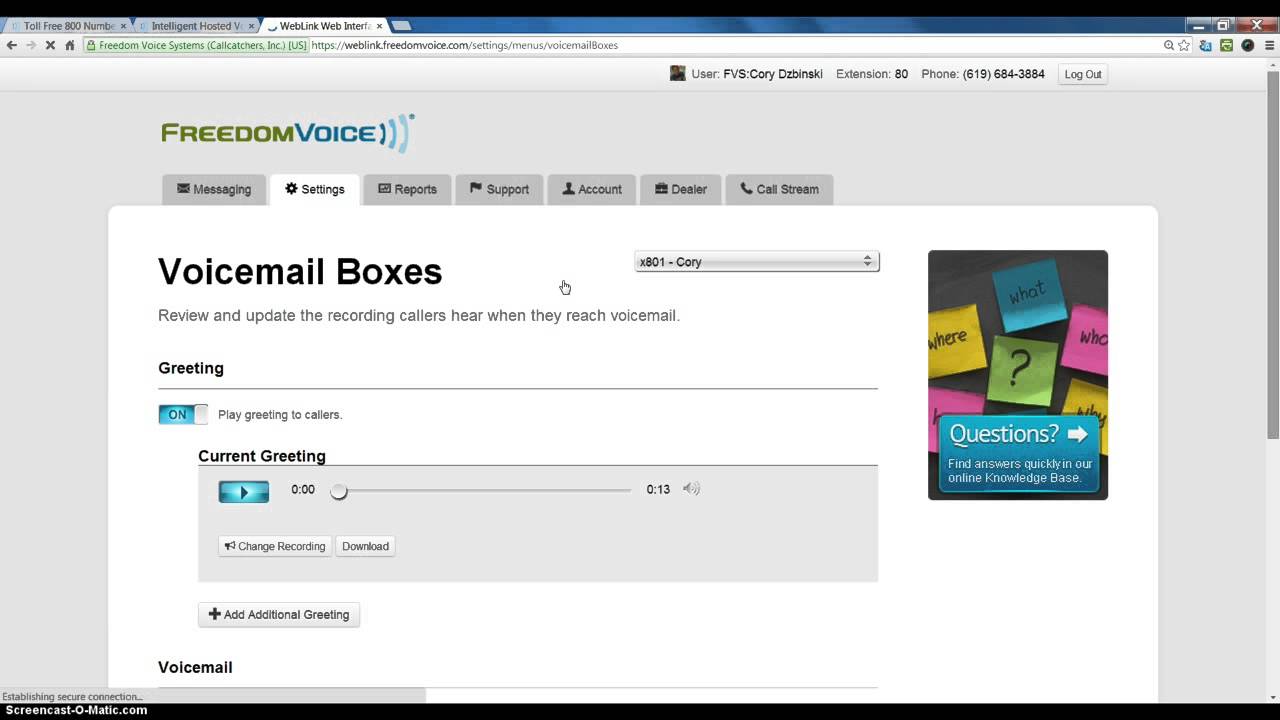Open the x801 - Cory voicemail box dropdown
The height and width of the screenshot is (720, 1280).
pyautogui.click(x=757, y=262)
